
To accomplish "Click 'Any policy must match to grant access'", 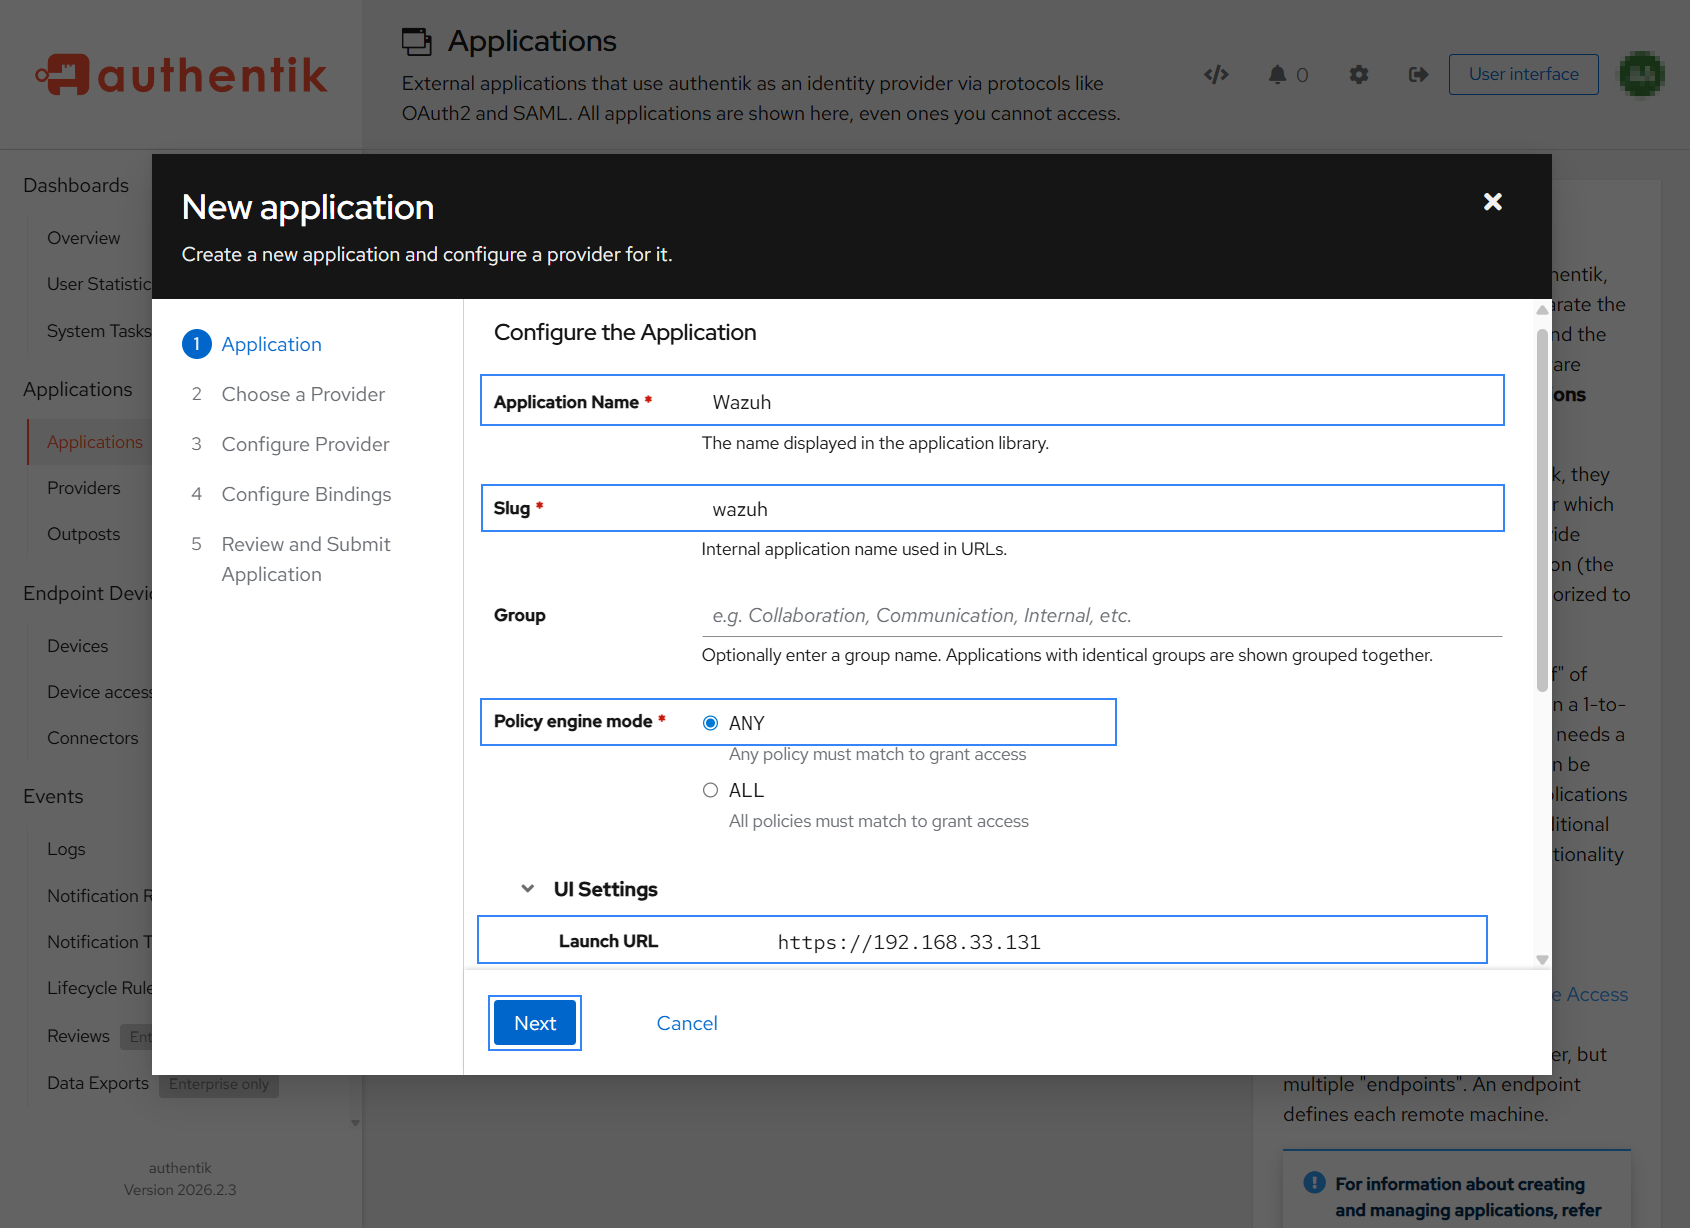I will click(x=877, y=754).
